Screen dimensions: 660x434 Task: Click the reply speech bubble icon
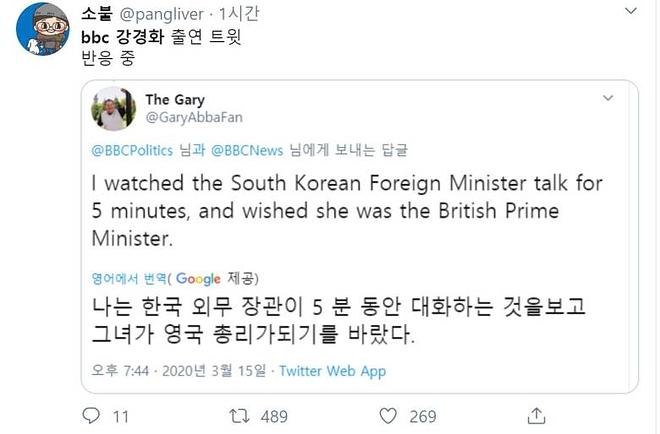[x=89, y=415]
